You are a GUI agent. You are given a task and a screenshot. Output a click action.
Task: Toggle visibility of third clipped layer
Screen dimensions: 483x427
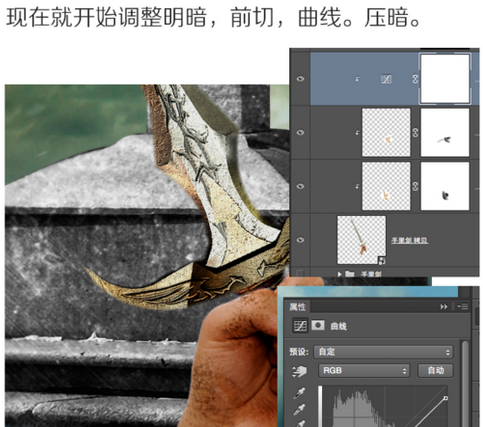point(300,186)
